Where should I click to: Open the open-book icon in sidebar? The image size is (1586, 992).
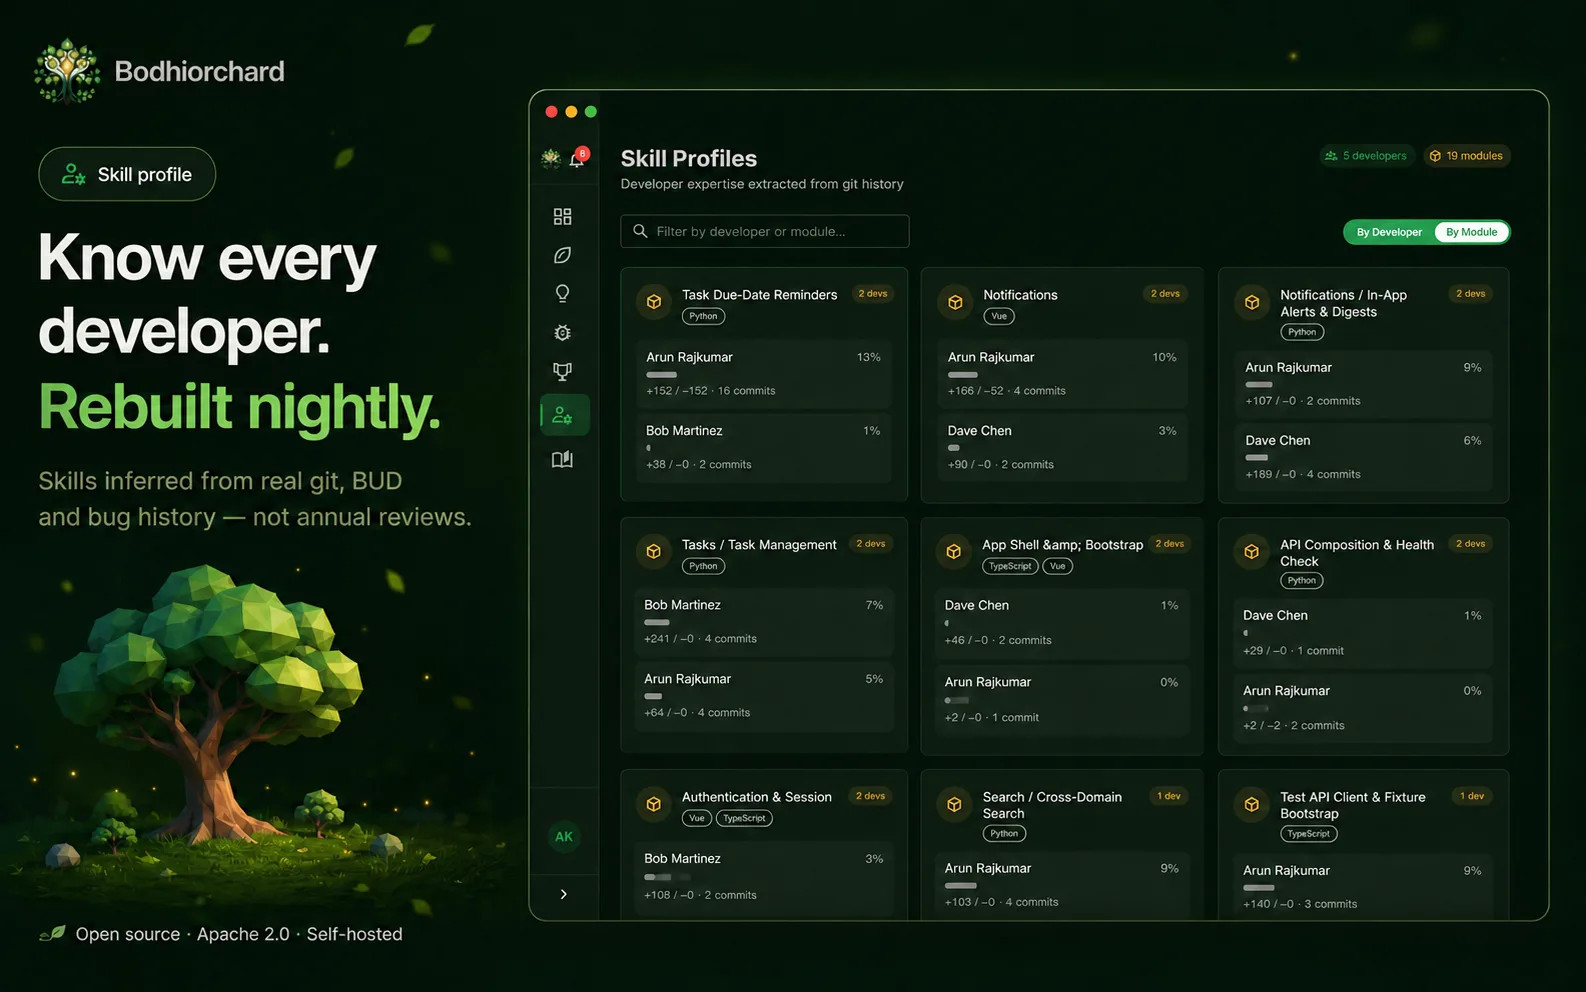click(x=563, y=459)
